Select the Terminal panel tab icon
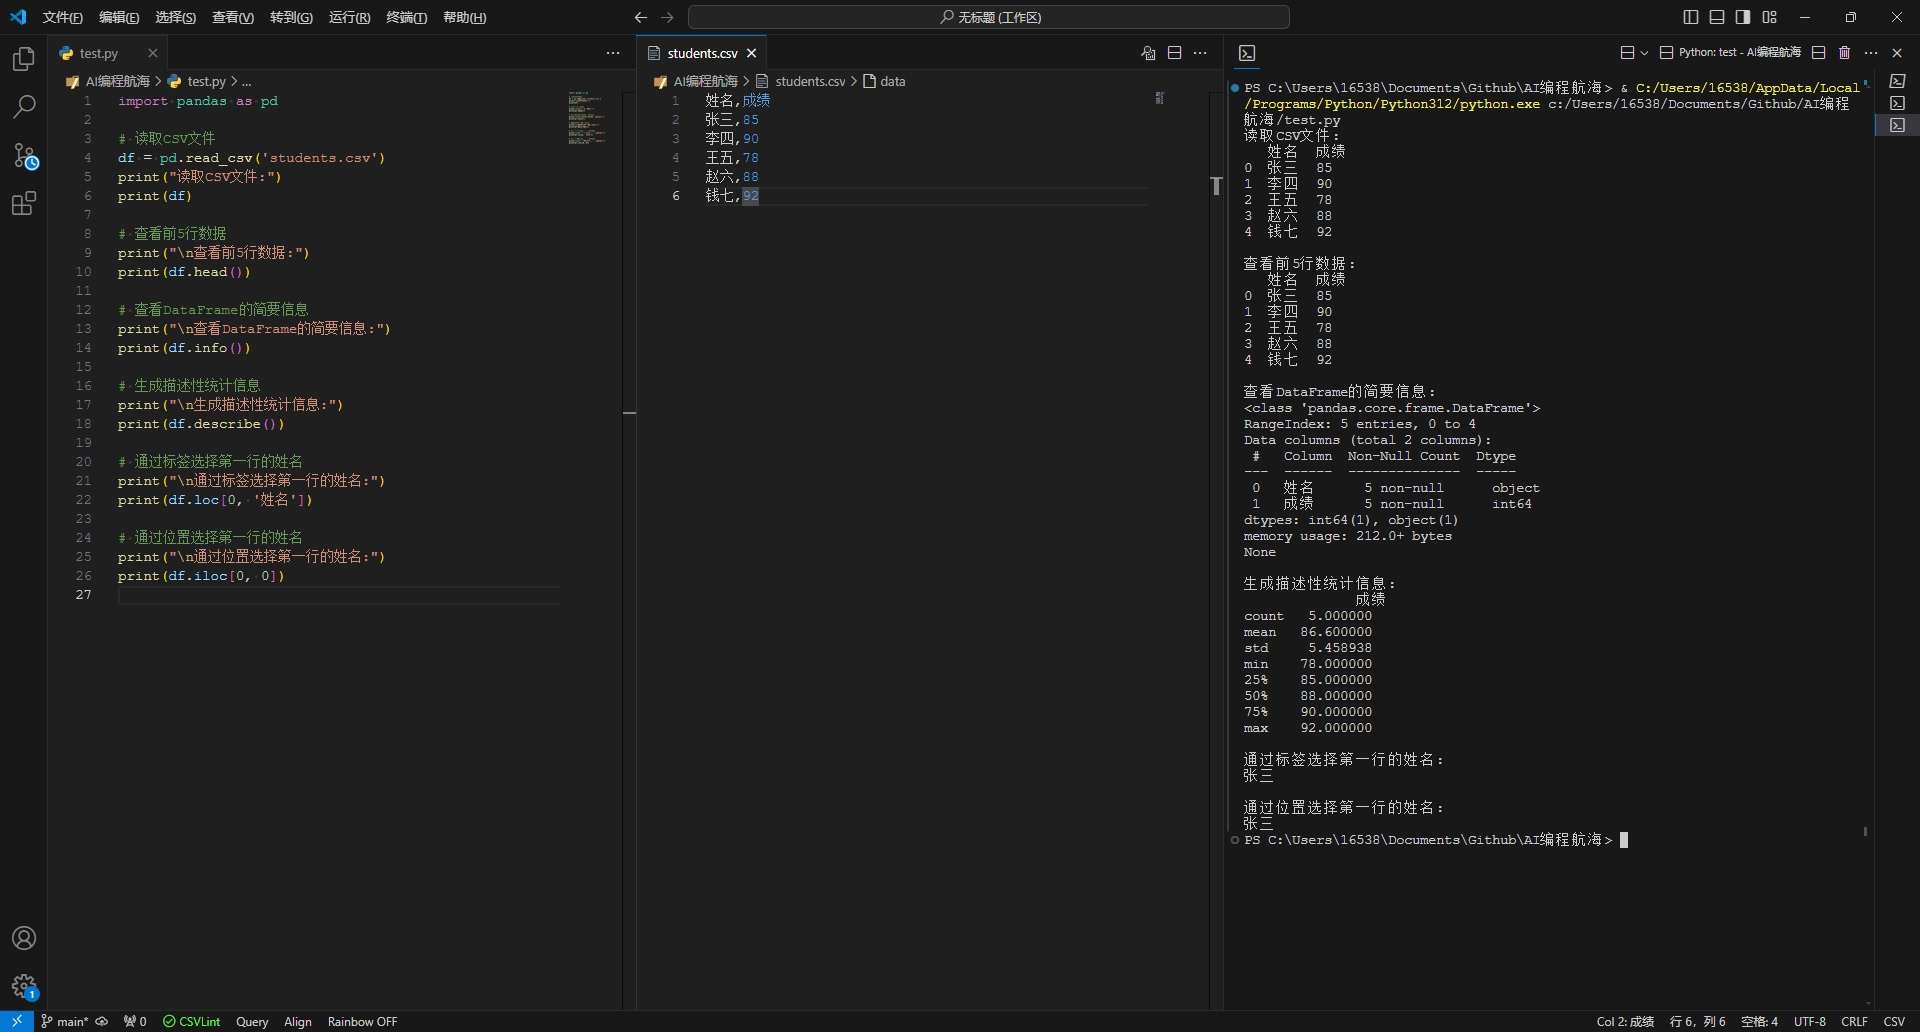The height and width of the screenshot is (1032, 1920). [1247, 53]
